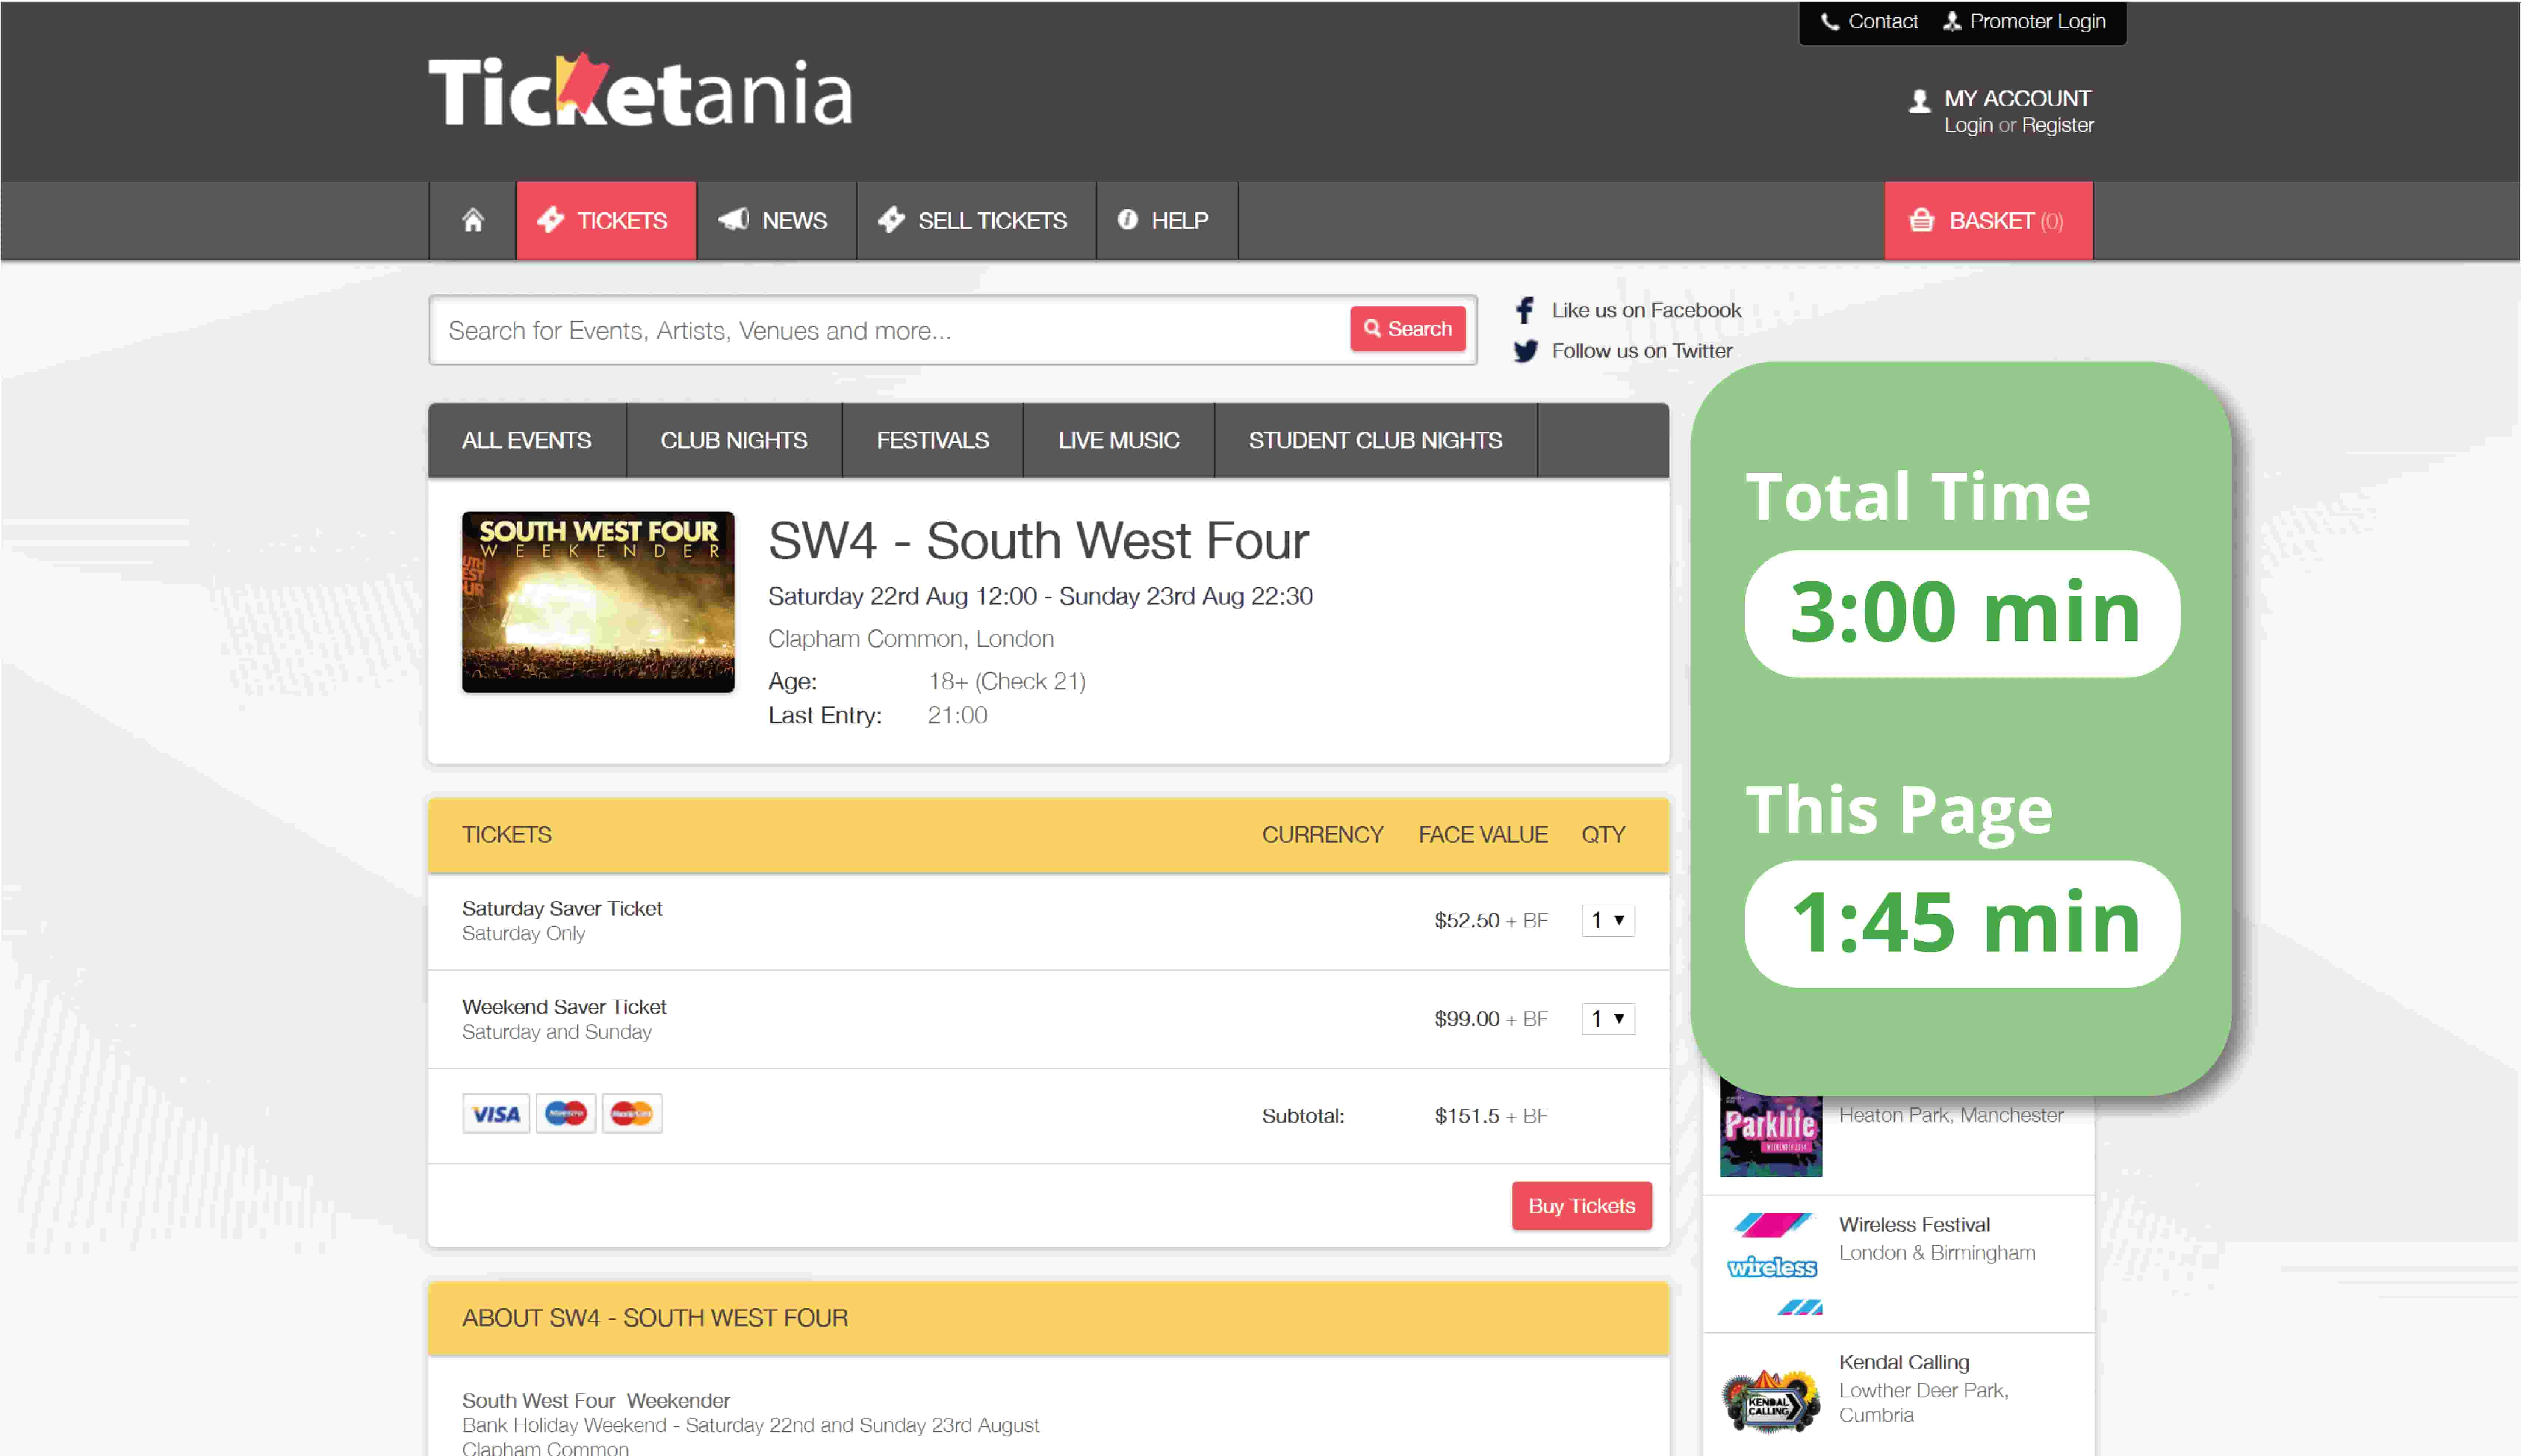Select the Club Nights tab
This screenshot has height=1456, width=2522.
click(734, 440)
